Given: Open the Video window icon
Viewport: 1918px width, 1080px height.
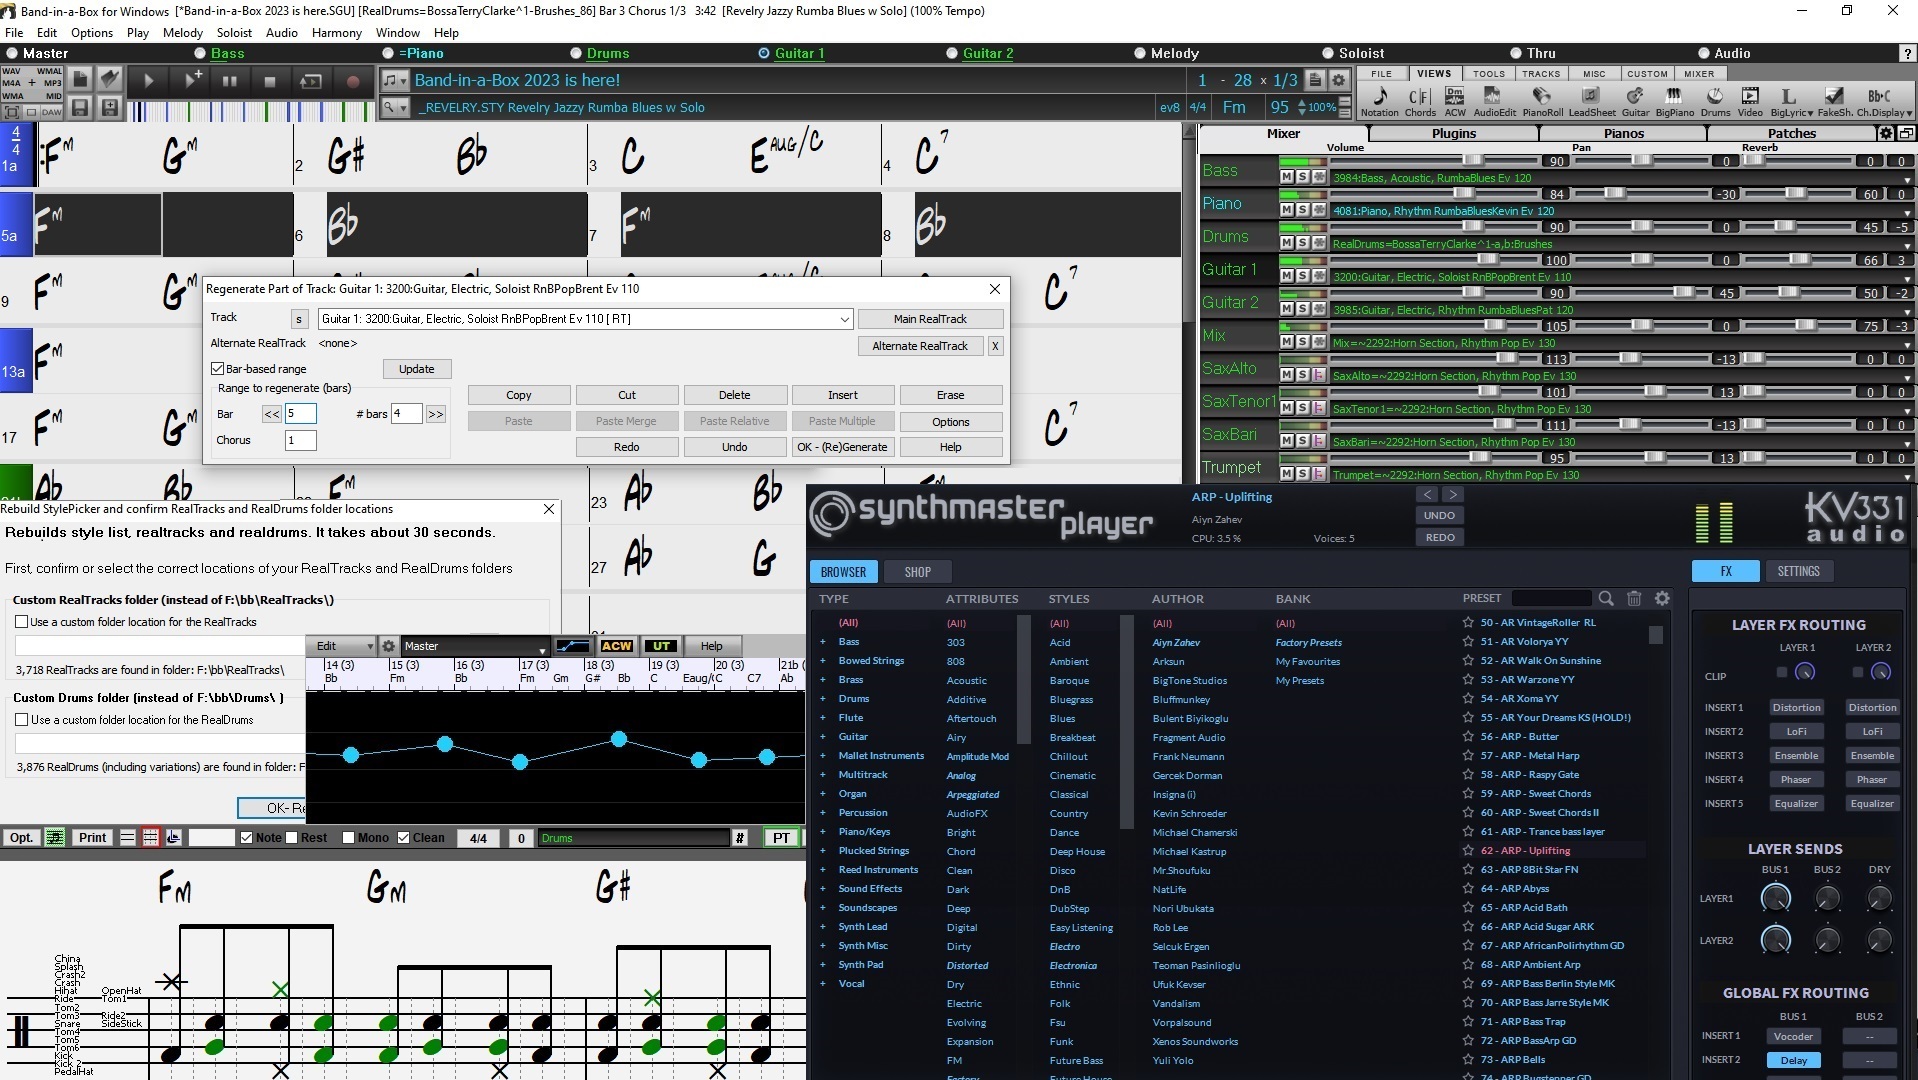Looking at the screenshot, I should [x=1750, y=100].
